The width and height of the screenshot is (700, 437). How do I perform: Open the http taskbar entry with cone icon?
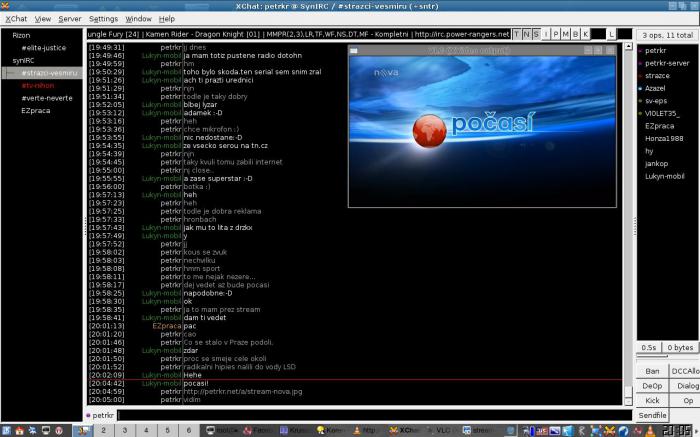pyautogui.click(x=367, y=430)
